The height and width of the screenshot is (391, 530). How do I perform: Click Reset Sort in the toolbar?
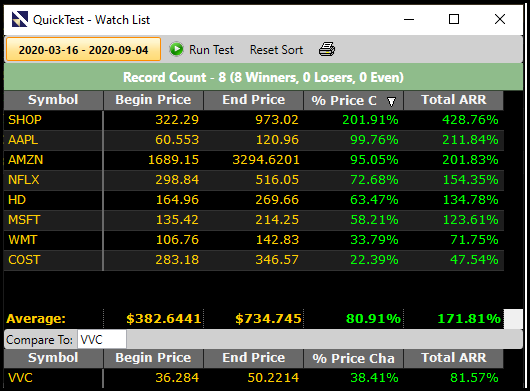click(276, 50)
